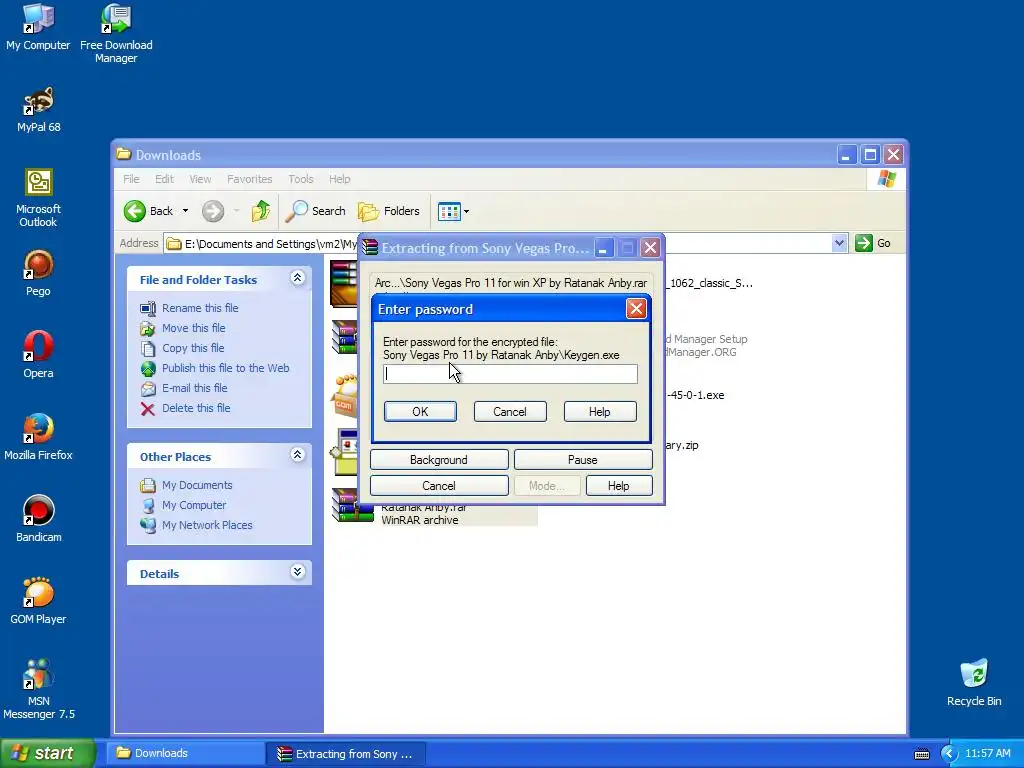Open GOM Player desktop icon
This screenshot has width=1024, height=768.
point(38,601)
